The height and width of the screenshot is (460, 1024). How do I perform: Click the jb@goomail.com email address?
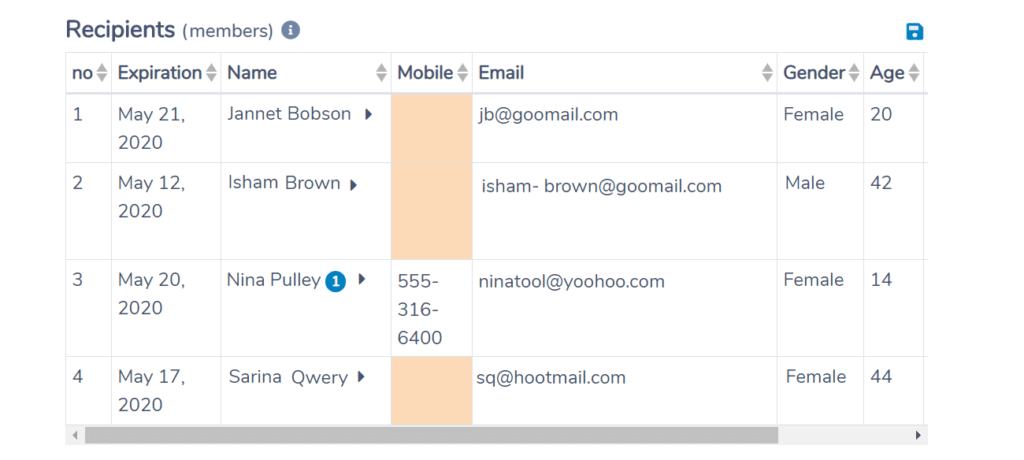(548, 115)
